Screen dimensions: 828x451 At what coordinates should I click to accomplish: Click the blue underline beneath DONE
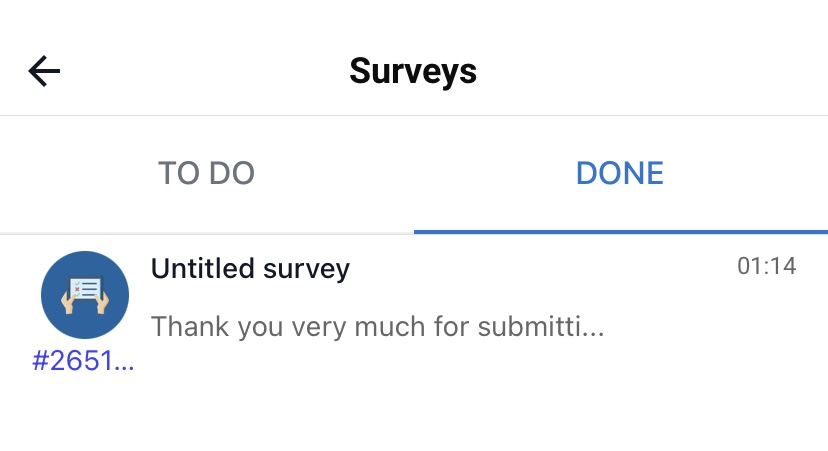tap(620, 231)
